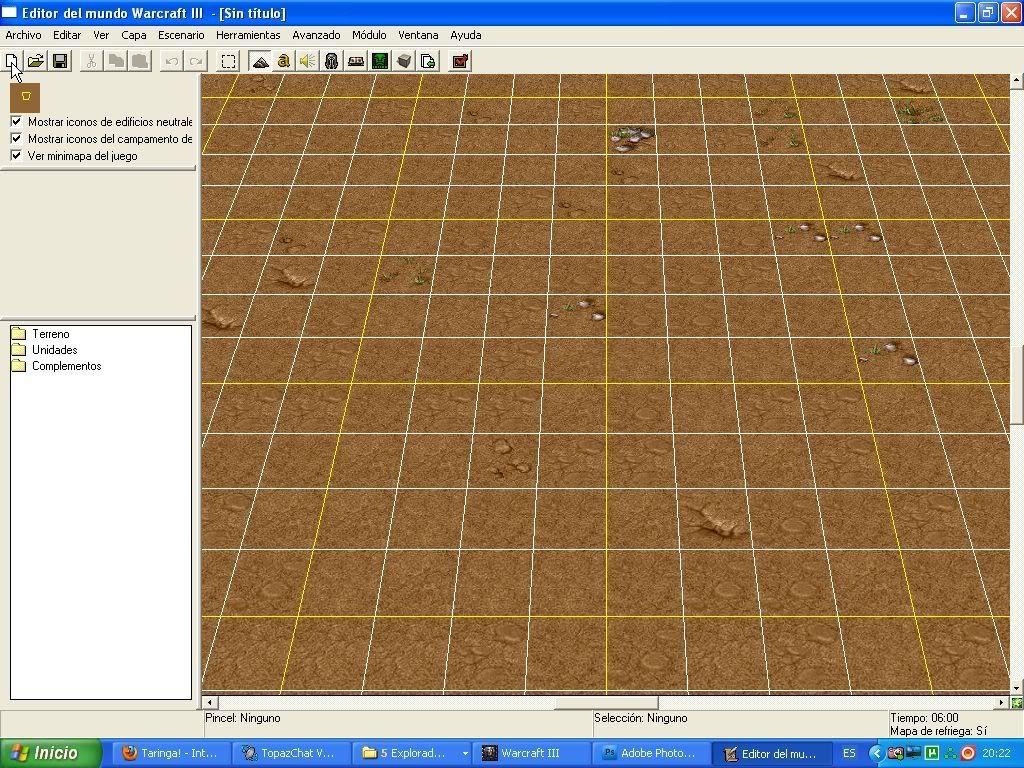Toggle Mostrar iconos del campamento checkbox
This screenshot has width=1024, height=768.
16,138
